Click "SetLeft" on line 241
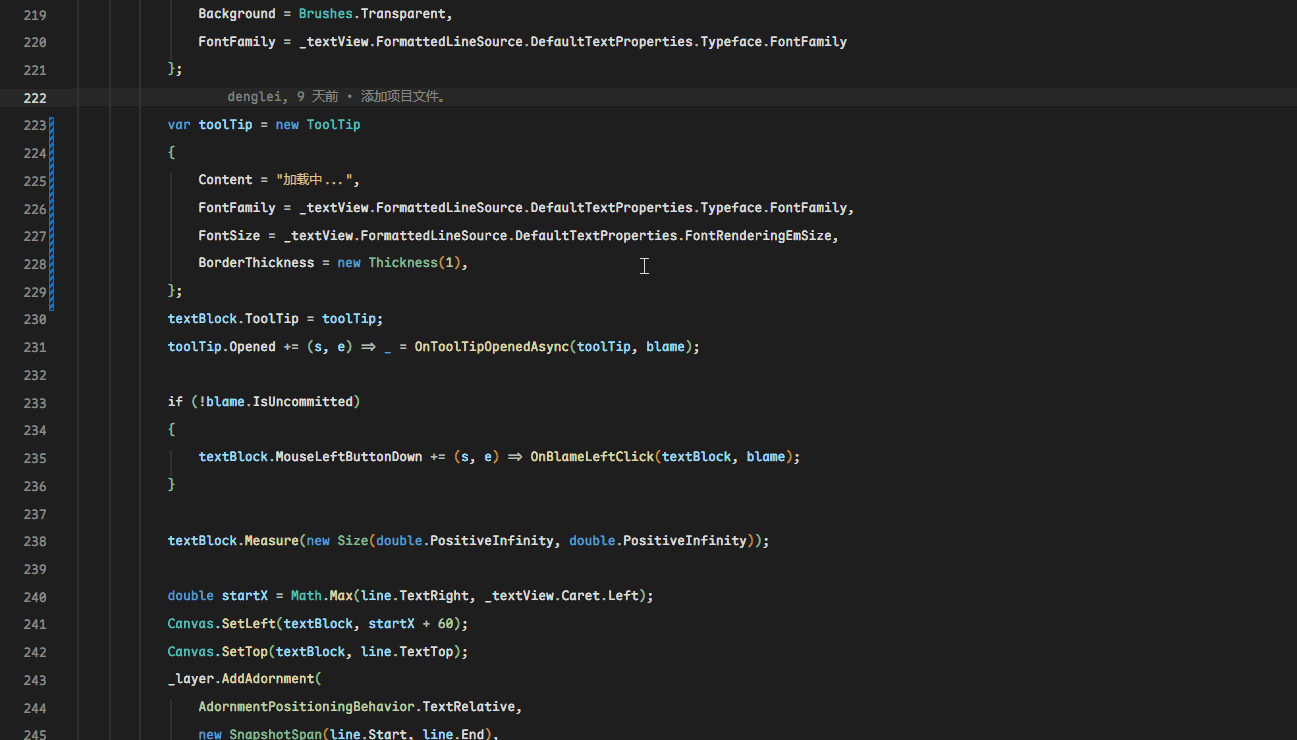 [249, 624]
